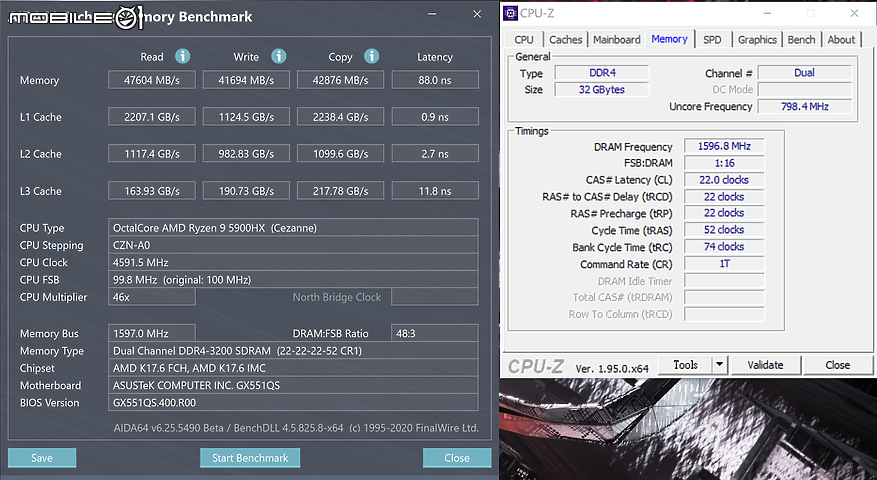Close AIDA64 window using title bar X
Viewport: 877px width, 480px height.
click(477, 14)
